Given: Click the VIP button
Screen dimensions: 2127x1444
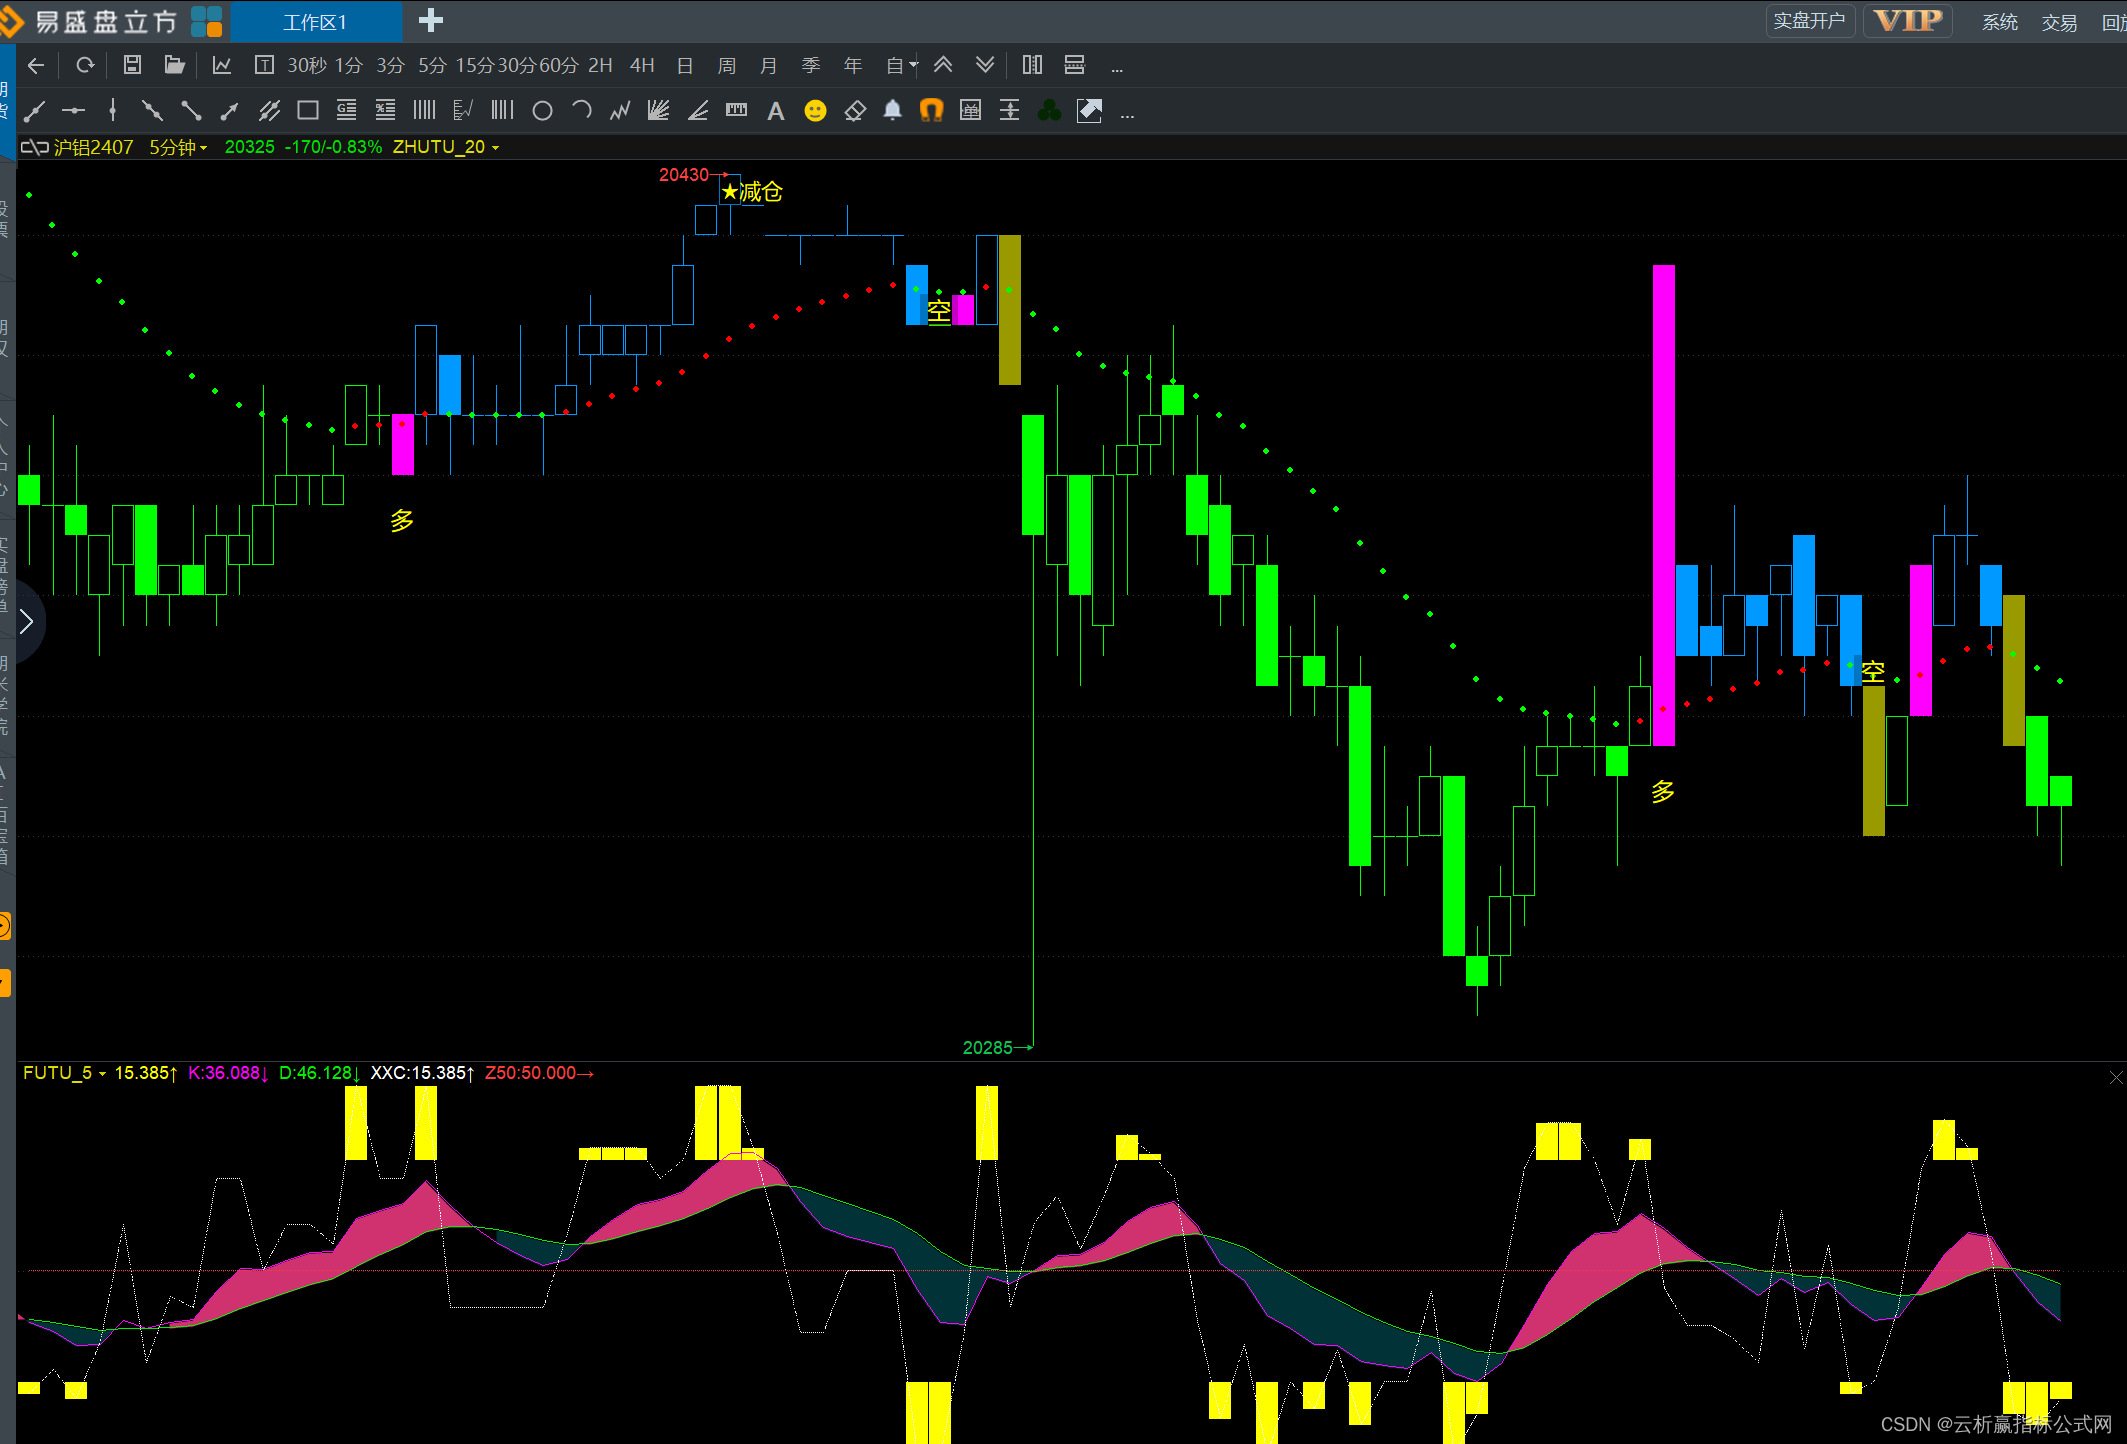Looking at the screenshot, I should [1908, 21].
